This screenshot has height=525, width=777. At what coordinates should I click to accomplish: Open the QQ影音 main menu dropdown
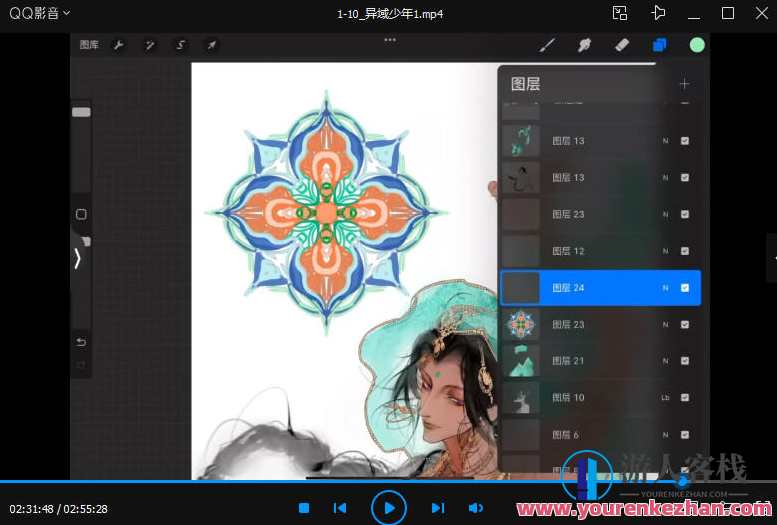click(40, 13)
